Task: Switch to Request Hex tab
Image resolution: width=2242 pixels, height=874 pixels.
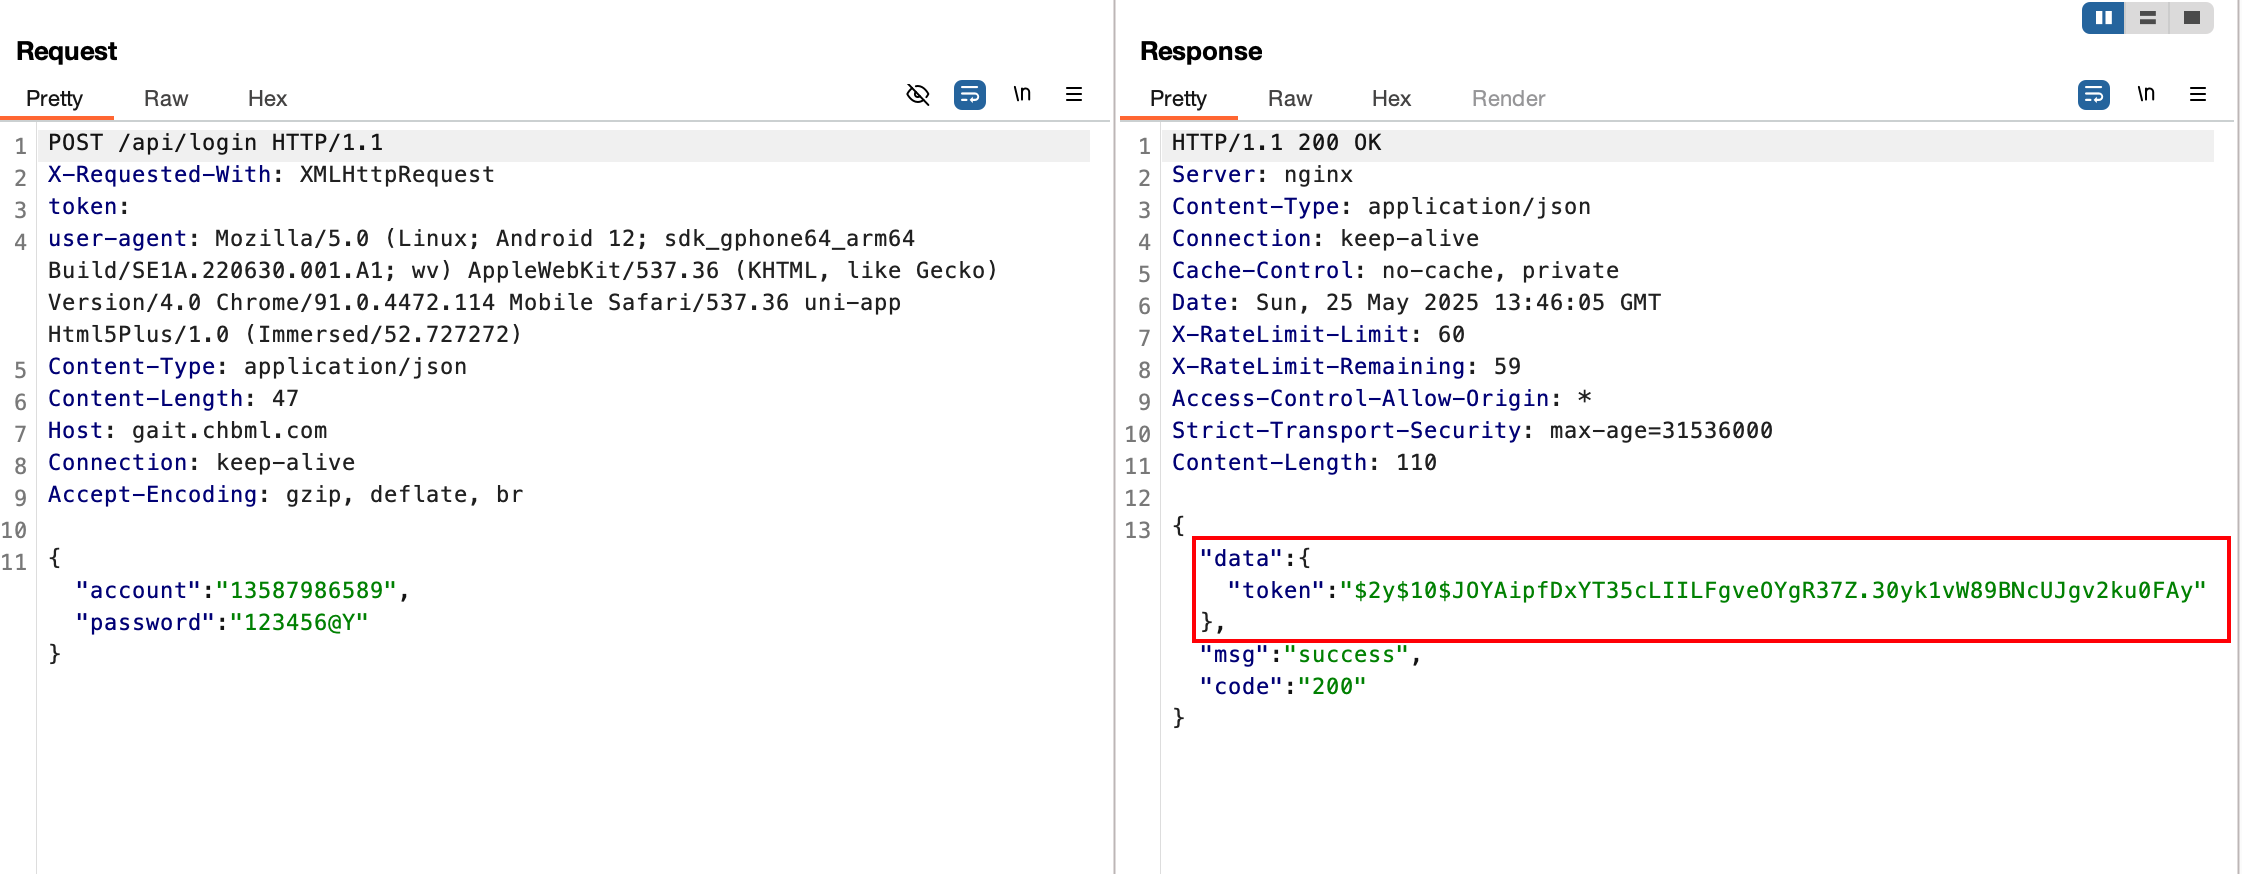Action: 267,98
